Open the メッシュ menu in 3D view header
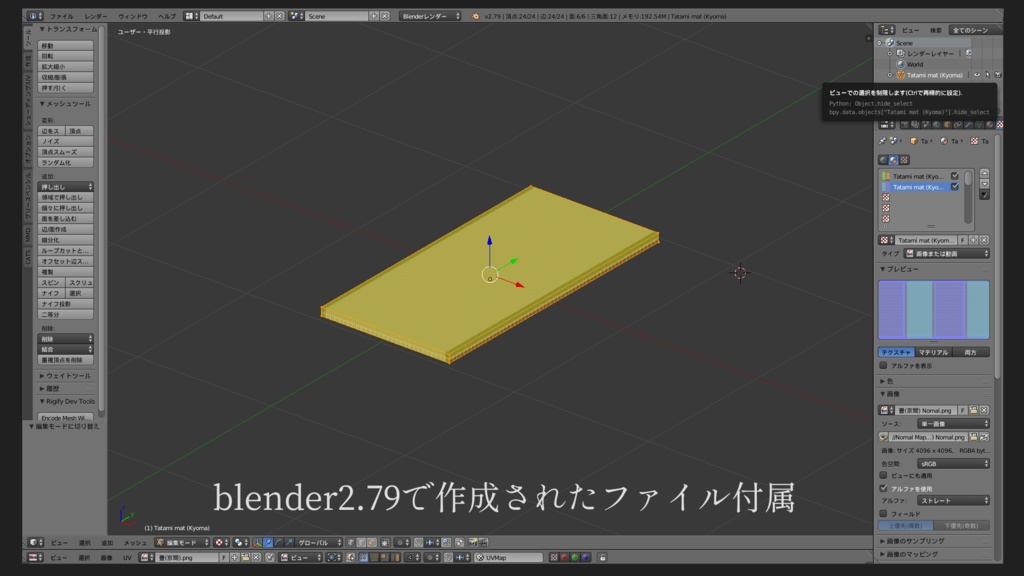 coord(135,543)
